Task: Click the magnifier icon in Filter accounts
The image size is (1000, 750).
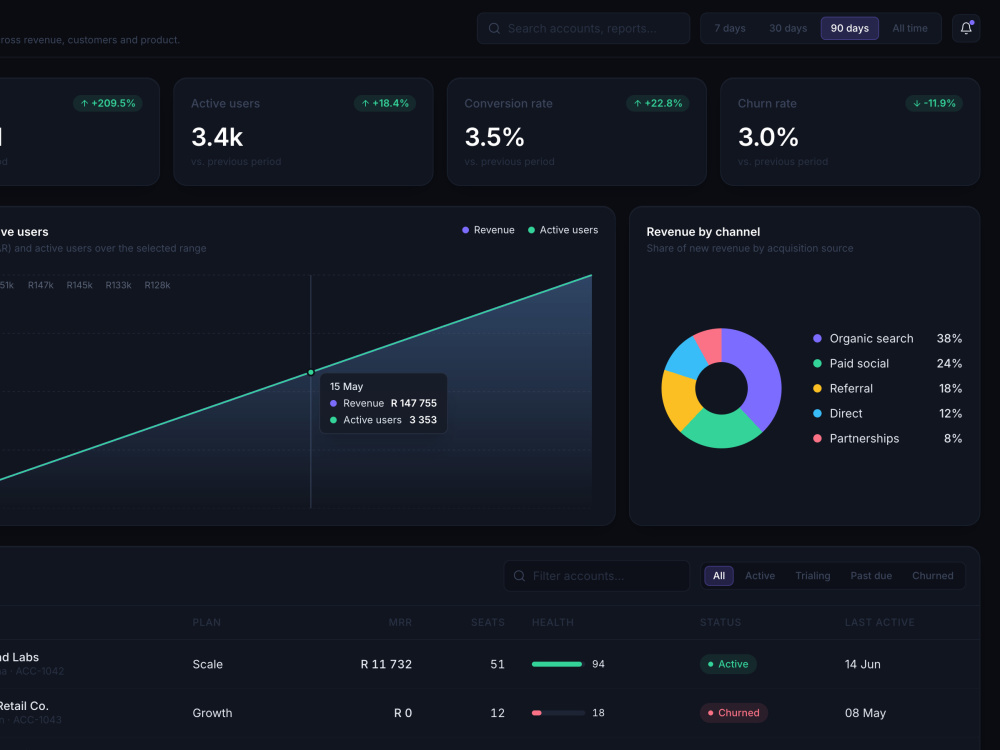Action: (519, 576)
